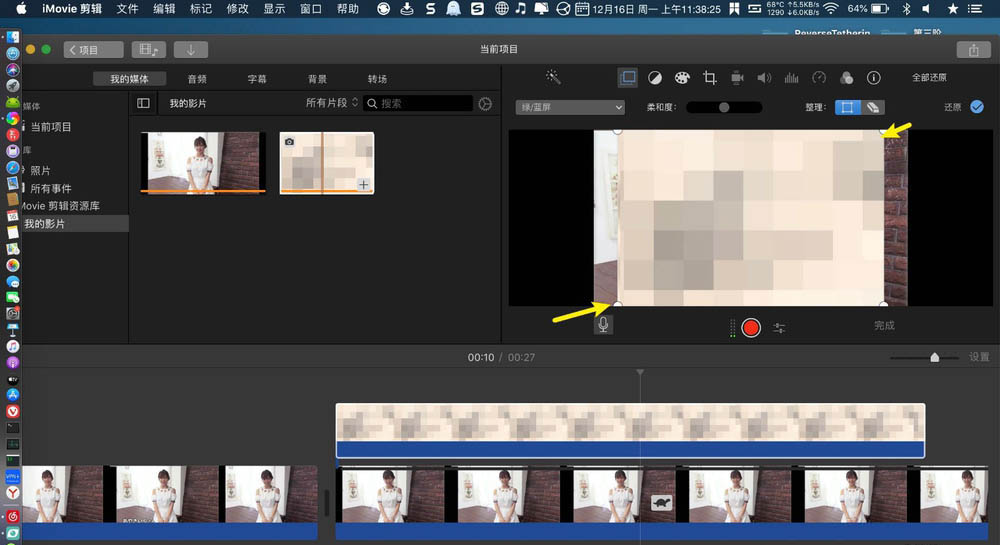Screen dimensions: 1000x545
Task: Switch to the 转场 tab
Action: point(377,79)
